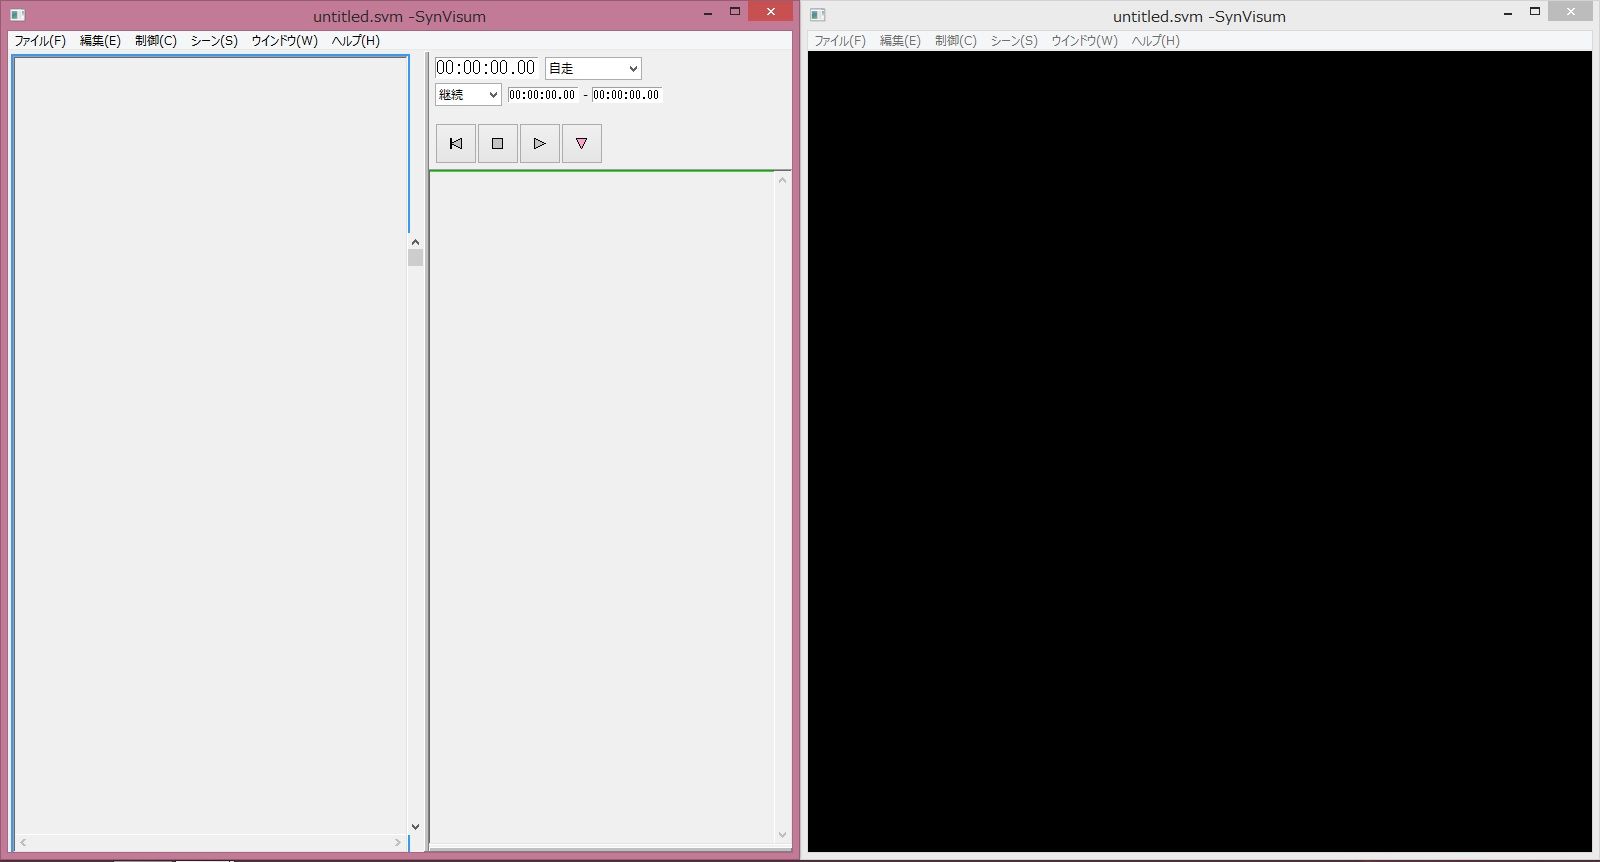Open 制御(C) menu in right window
Image resolution: width=1600 pixels, height=862 pixels.
(956, 41)
